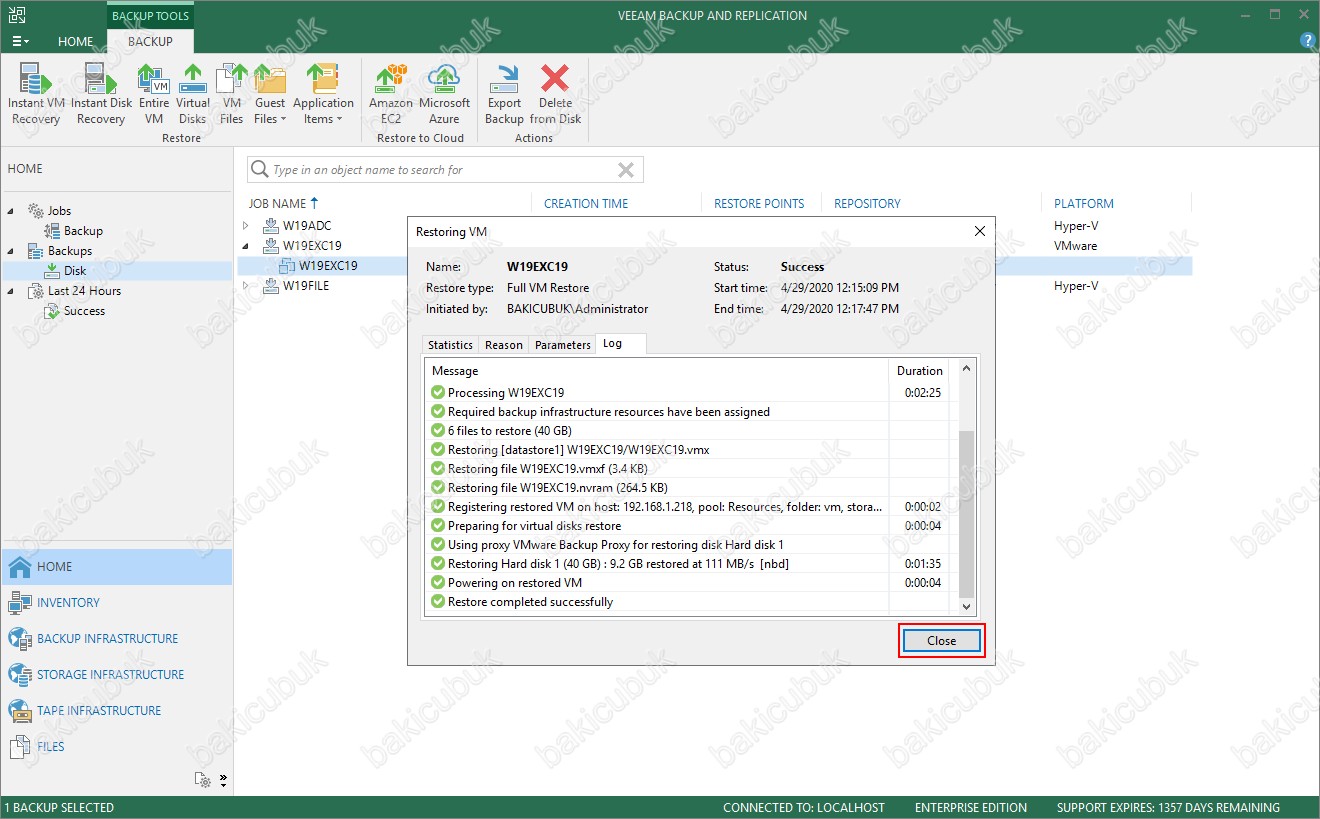The width and height of the screenshot is (1320, 819).
Task: Switch to Reason tab in dialog
Action: tap(504, 345)
